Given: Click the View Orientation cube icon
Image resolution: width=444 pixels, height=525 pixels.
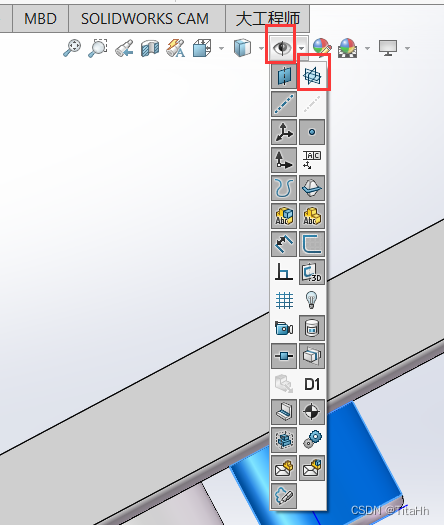Looking at the screenshot, I should click(x=202, y=48).
